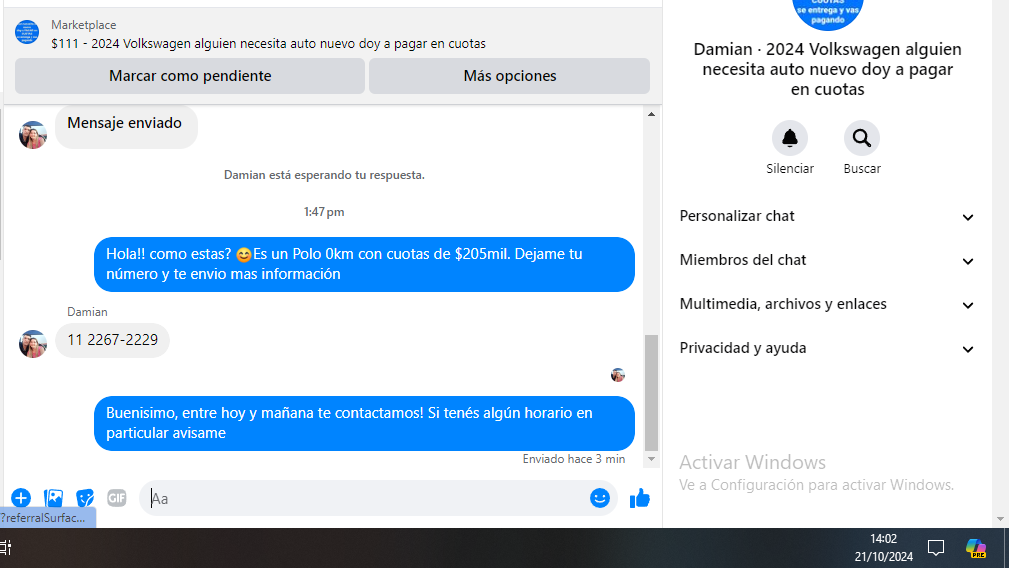Open more actions plus icon
The image size is (1009, 568).
click(21, 498)
